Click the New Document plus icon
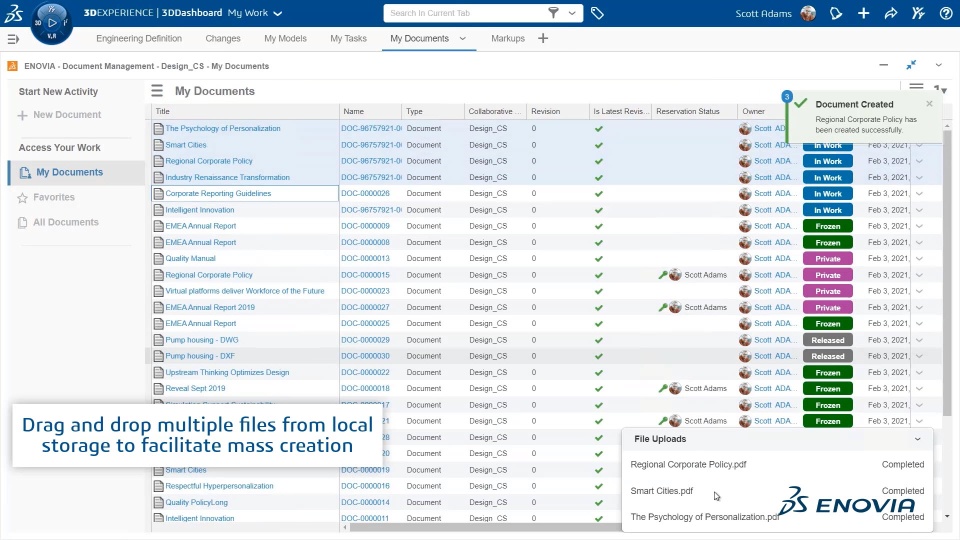Image resolution: width=960 pixels, height=540 pixels. [x=23, y=115]
